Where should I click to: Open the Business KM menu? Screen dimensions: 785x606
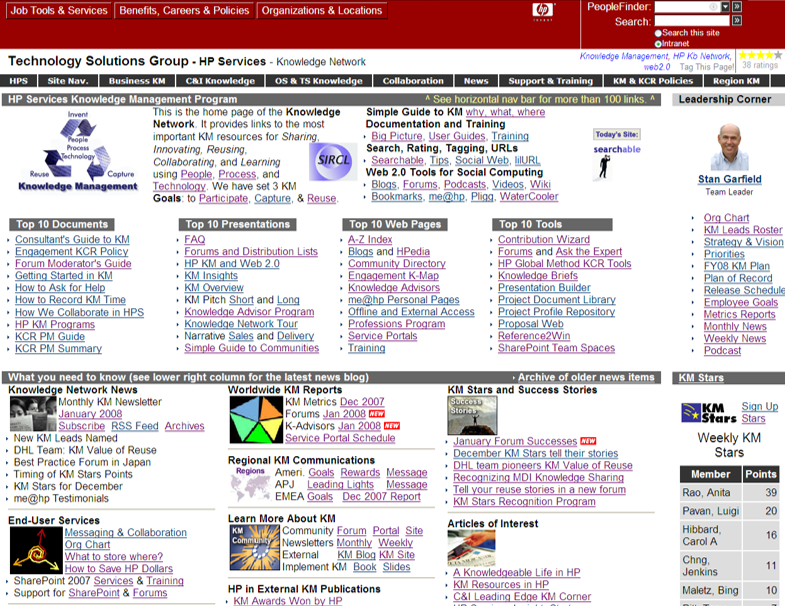(137, 81)
